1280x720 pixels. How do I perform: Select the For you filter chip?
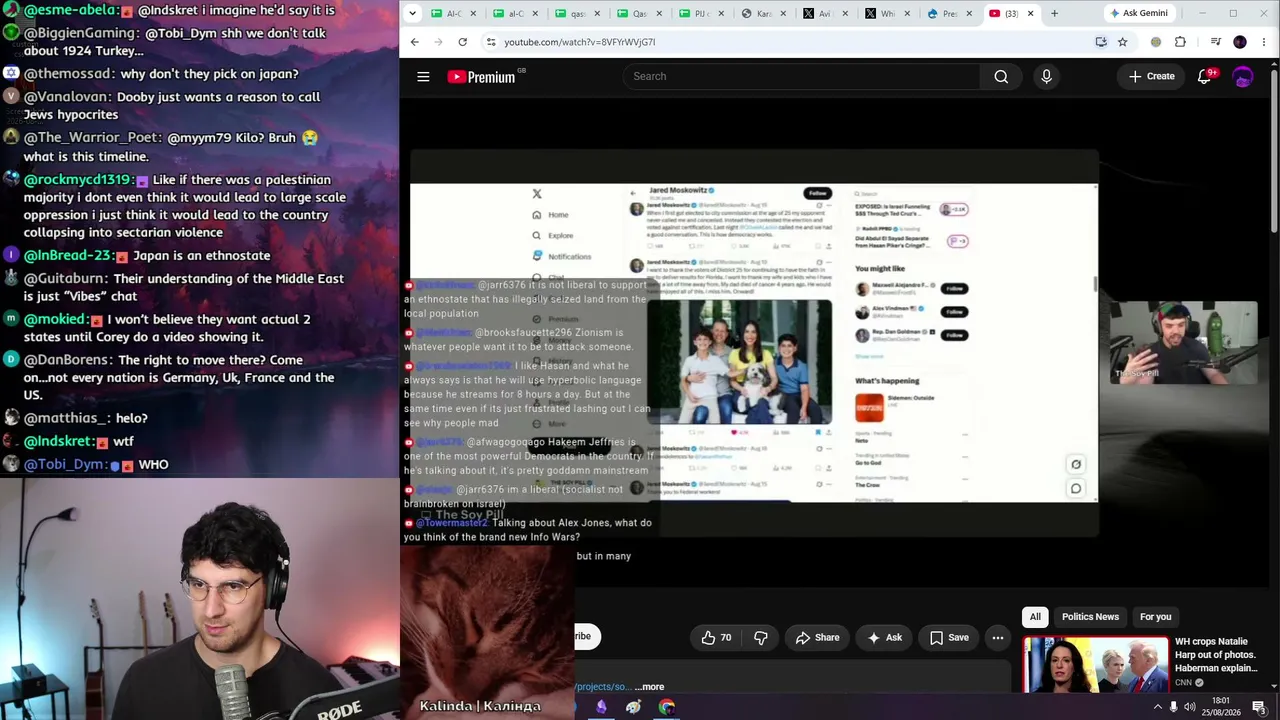click(1155, 617)
